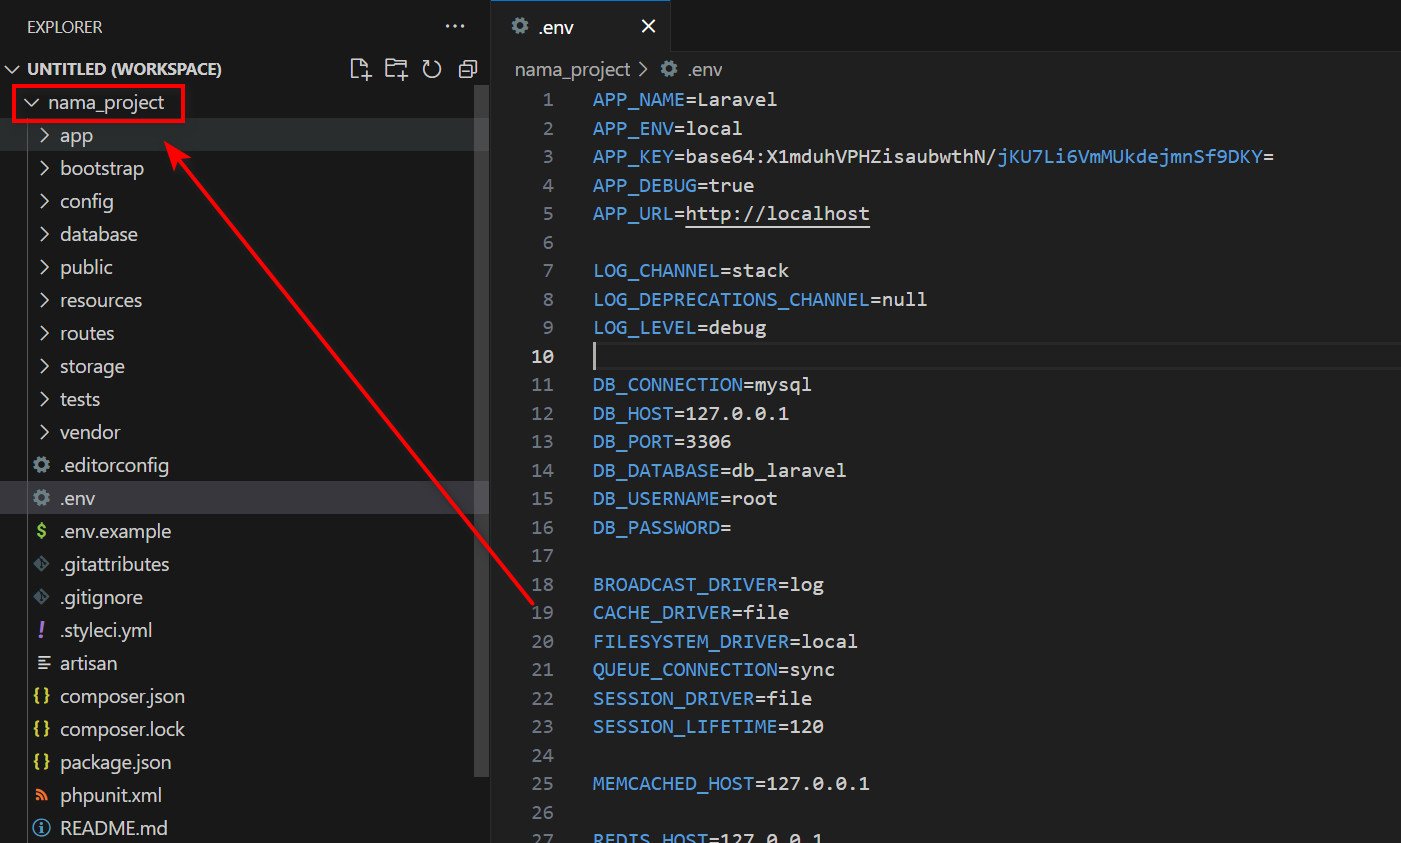Viewport: 1401px width, 843px height.
Task: Expand the tests folder
Action: (44, 399)
